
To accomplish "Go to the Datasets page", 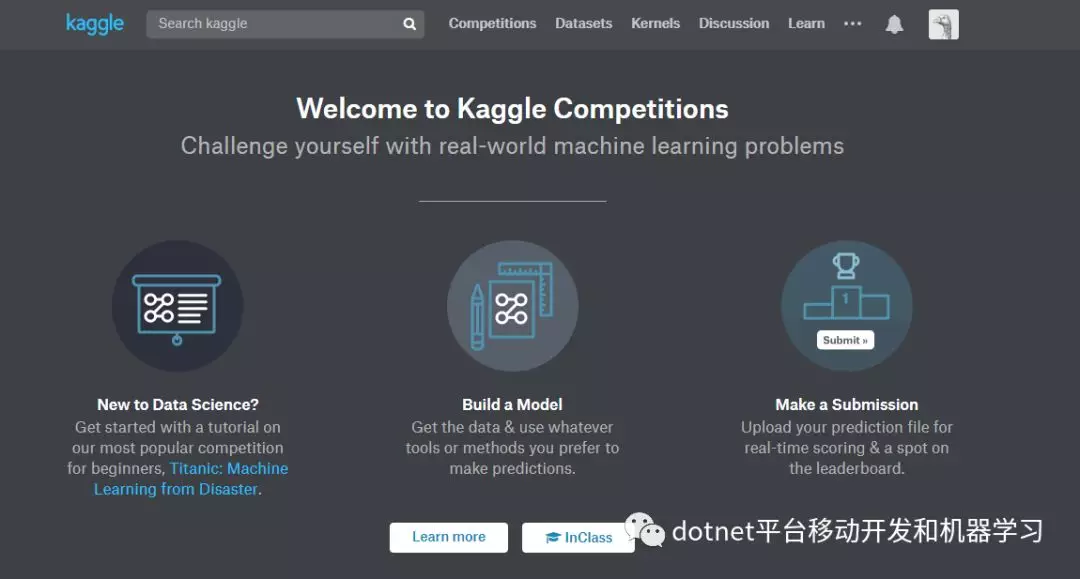I will pyautogui.click(x=583, y=23).
